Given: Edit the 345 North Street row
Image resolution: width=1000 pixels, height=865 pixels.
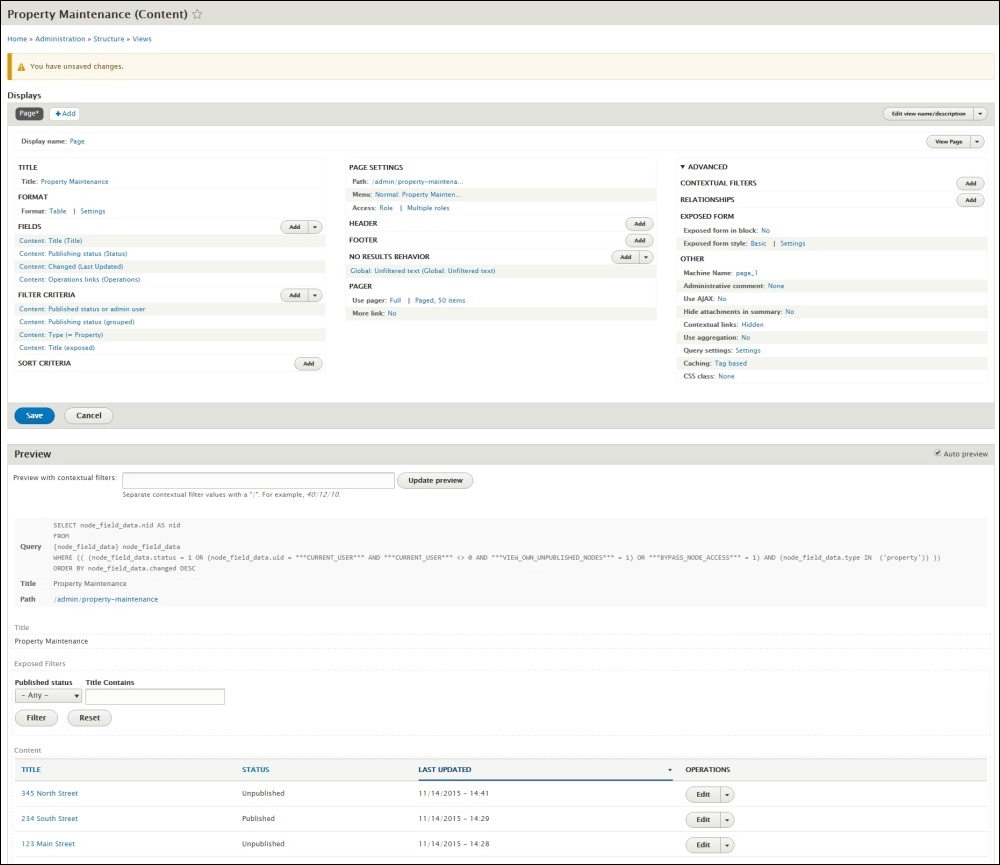Looking at the screenshot, I should pyautogui.click(x=703, y=794).
